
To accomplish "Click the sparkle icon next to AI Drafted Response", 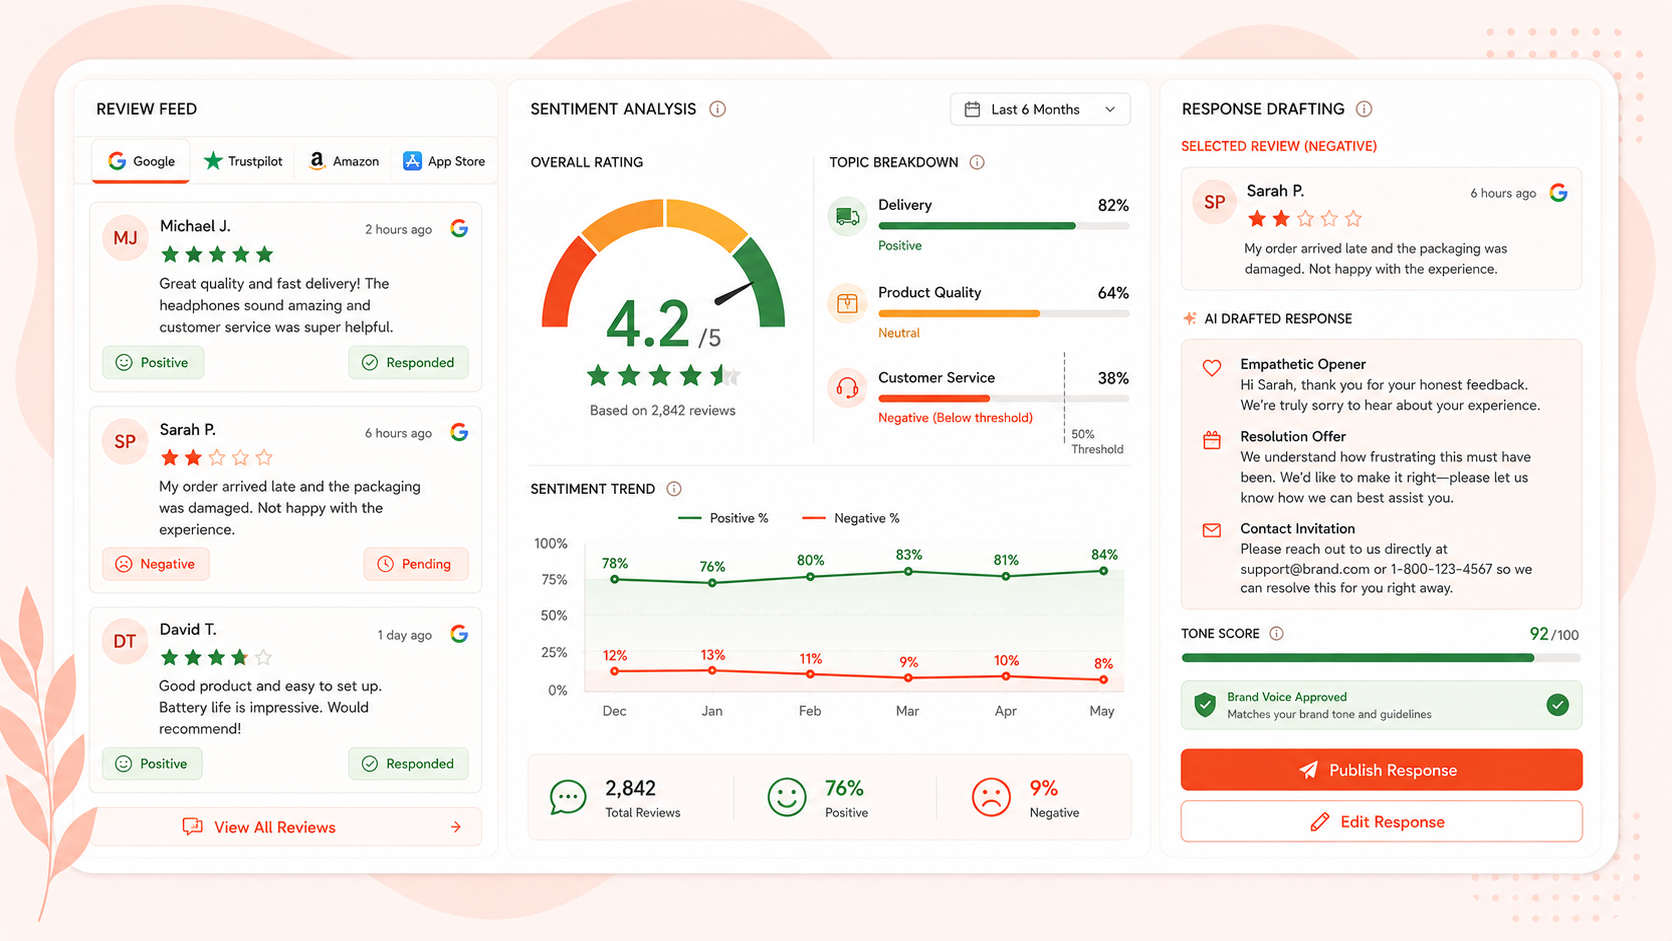I will 1189,319.
